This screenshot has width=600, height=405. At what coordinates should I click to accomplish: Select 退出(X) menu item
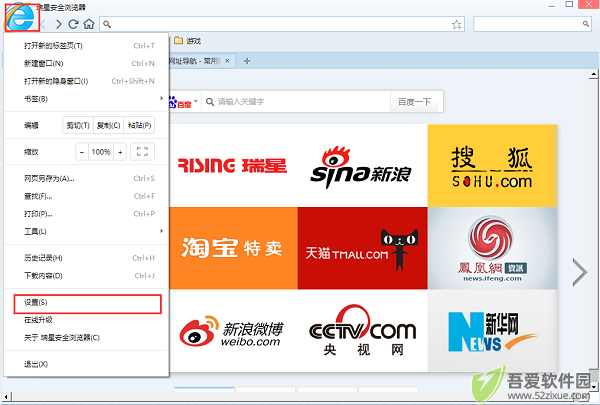86,364
